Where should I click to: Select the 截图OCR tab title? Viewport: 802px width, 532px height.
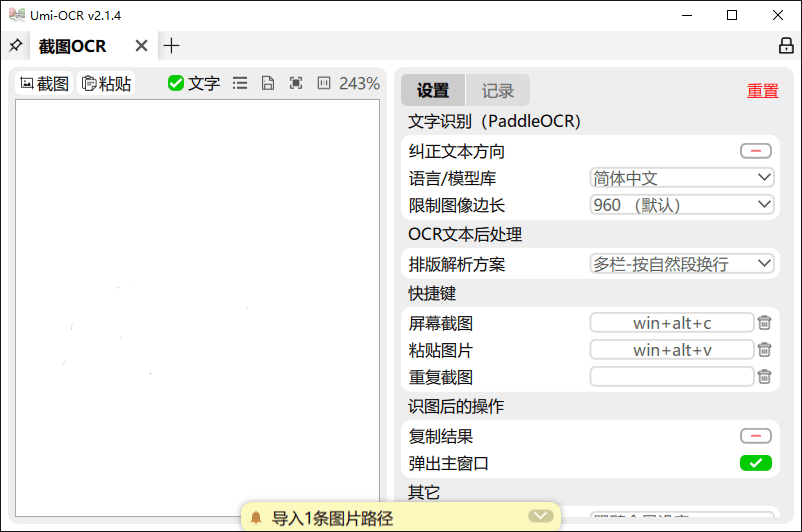pyautogui.click(x=72, y=46)
